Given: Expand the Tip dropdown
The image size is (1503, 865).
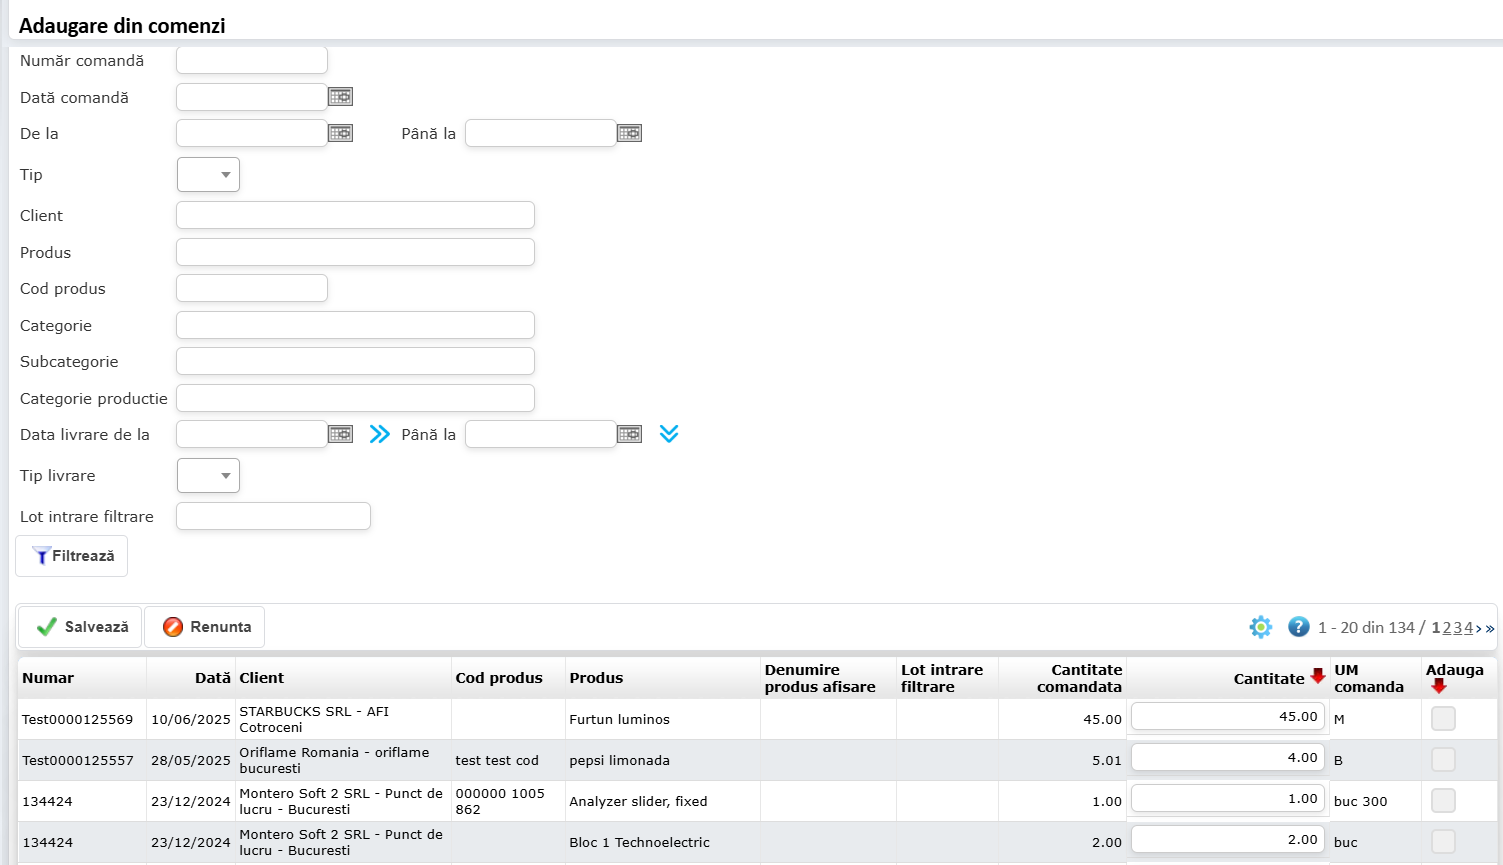Looking at the screenshot, I should point(208,174).
